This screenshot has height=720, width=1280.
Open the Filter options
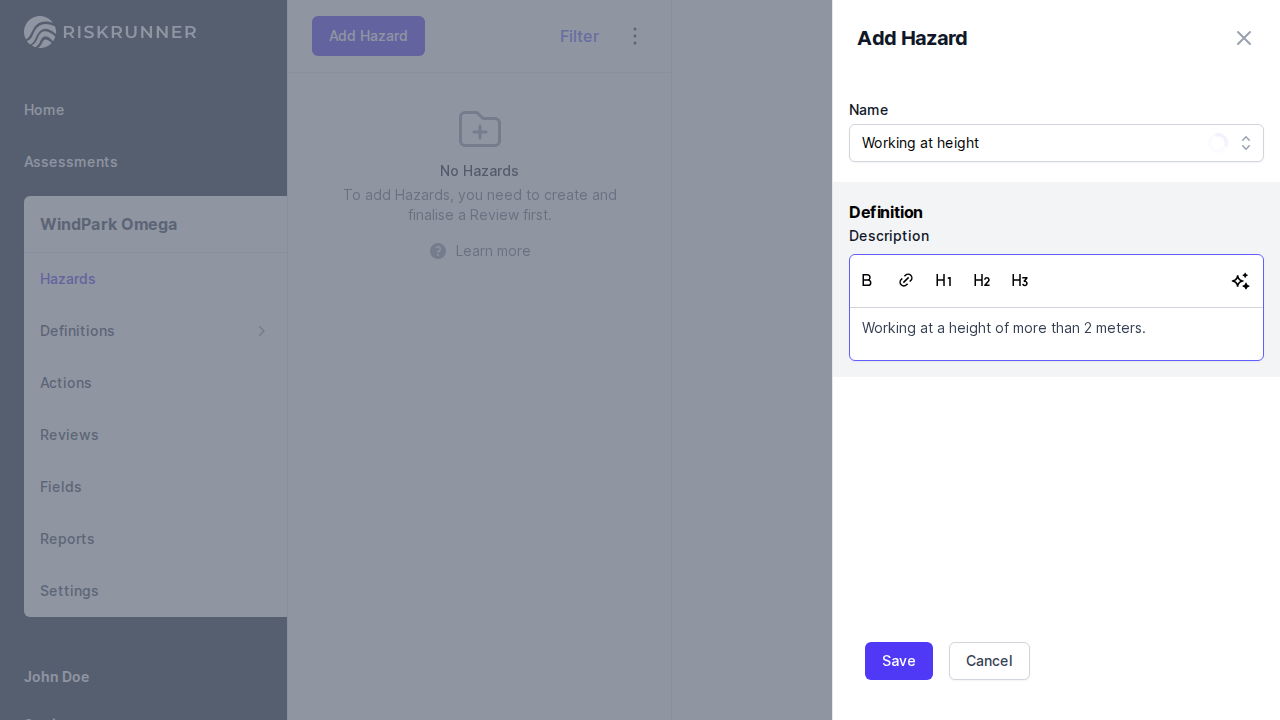point(579,36)
